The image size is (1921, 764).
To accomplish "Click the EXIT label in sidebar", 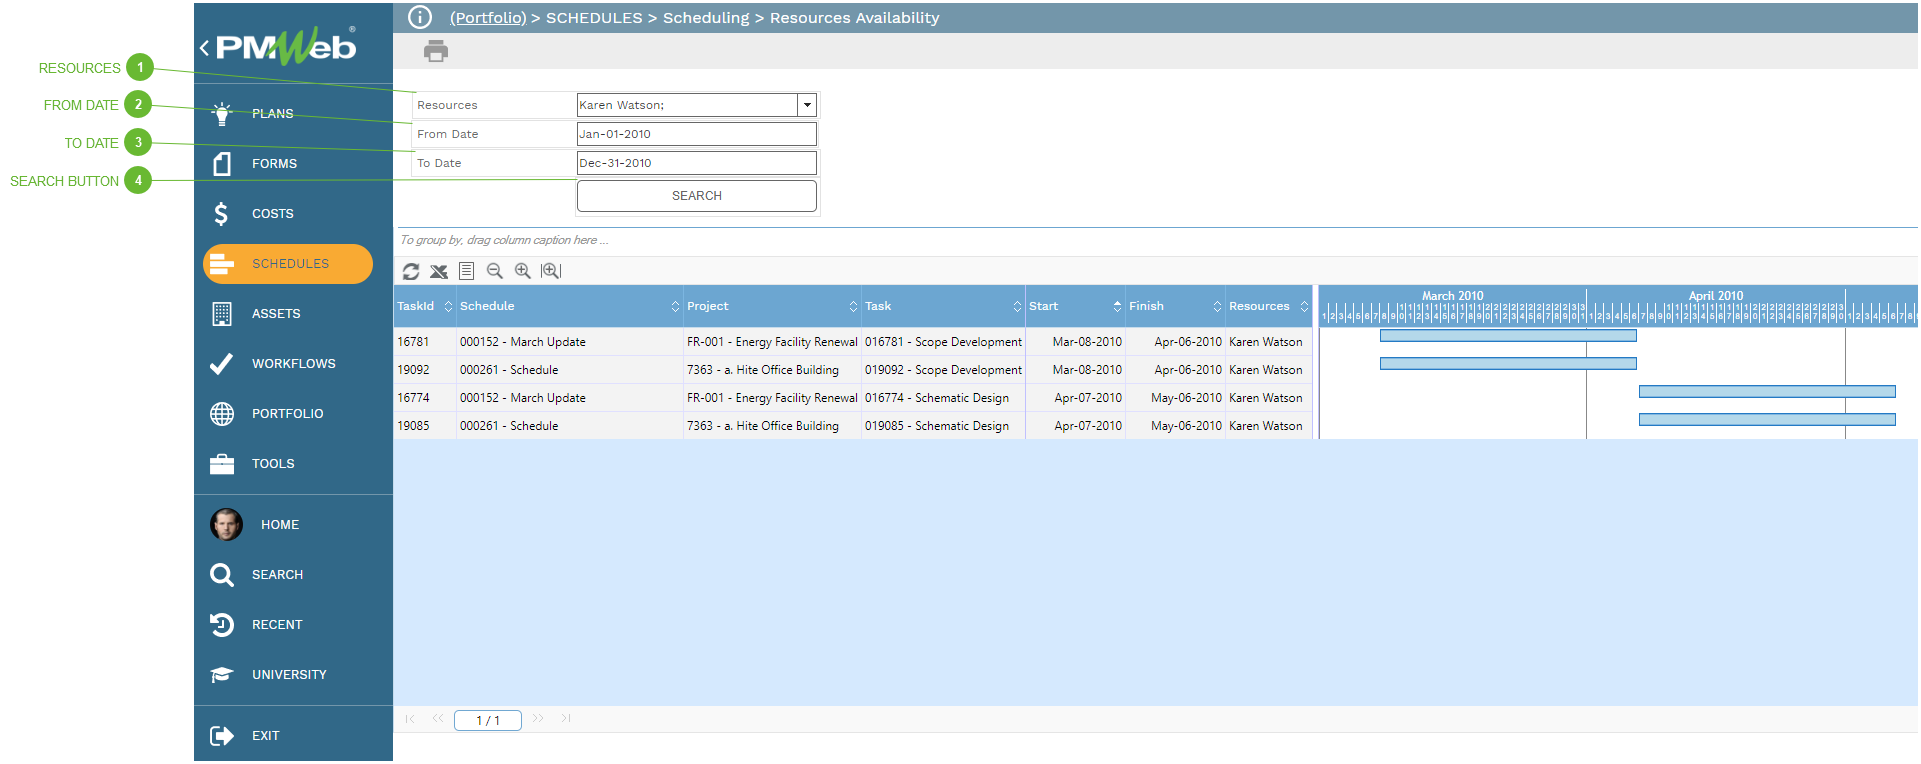I will pyautogui.click(x=266, y=736).
